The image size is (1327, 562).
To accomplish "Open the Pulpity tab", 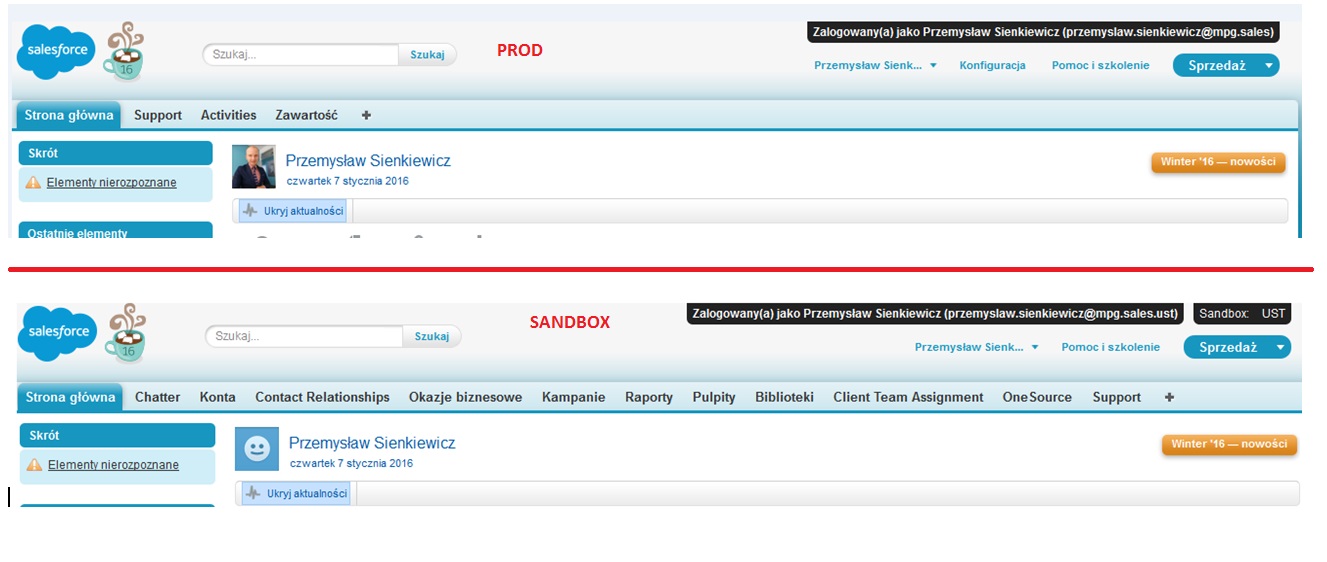I will (x=713, y=397).
